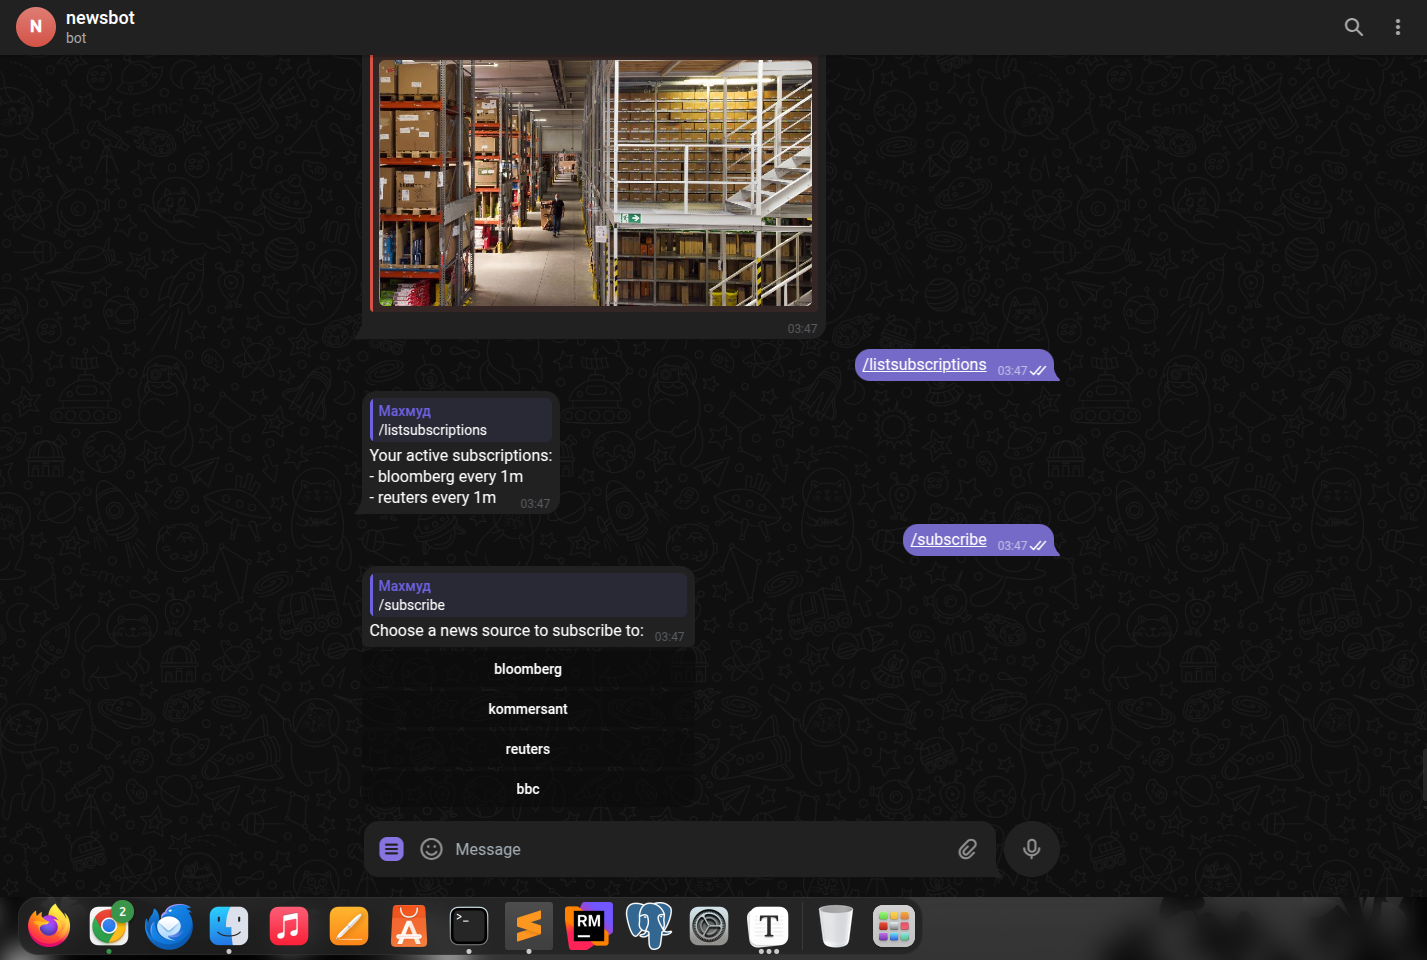Open Terminal from the dock

tap(468, 926)
